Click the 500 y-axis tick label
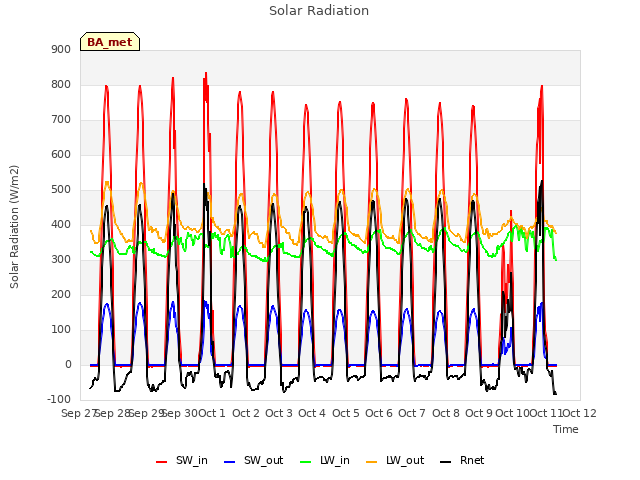 pos(61,189)
